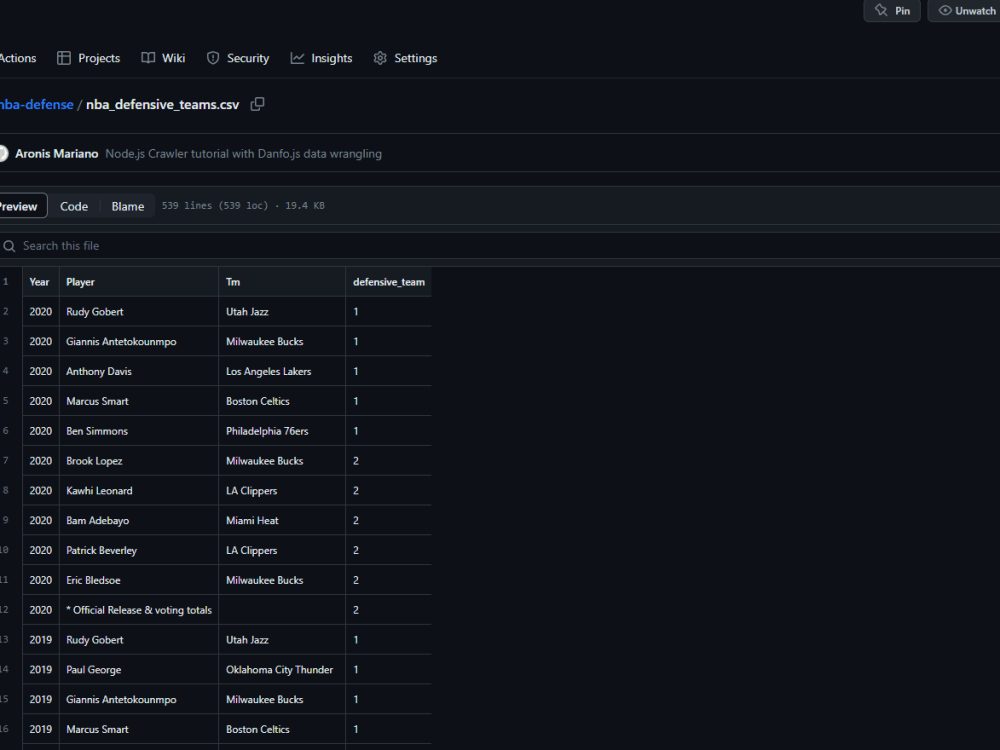Click the 539 lines file size info
Image resolution: width=1000 pixels, height=750 pixels.
click(x=243, y=205)
